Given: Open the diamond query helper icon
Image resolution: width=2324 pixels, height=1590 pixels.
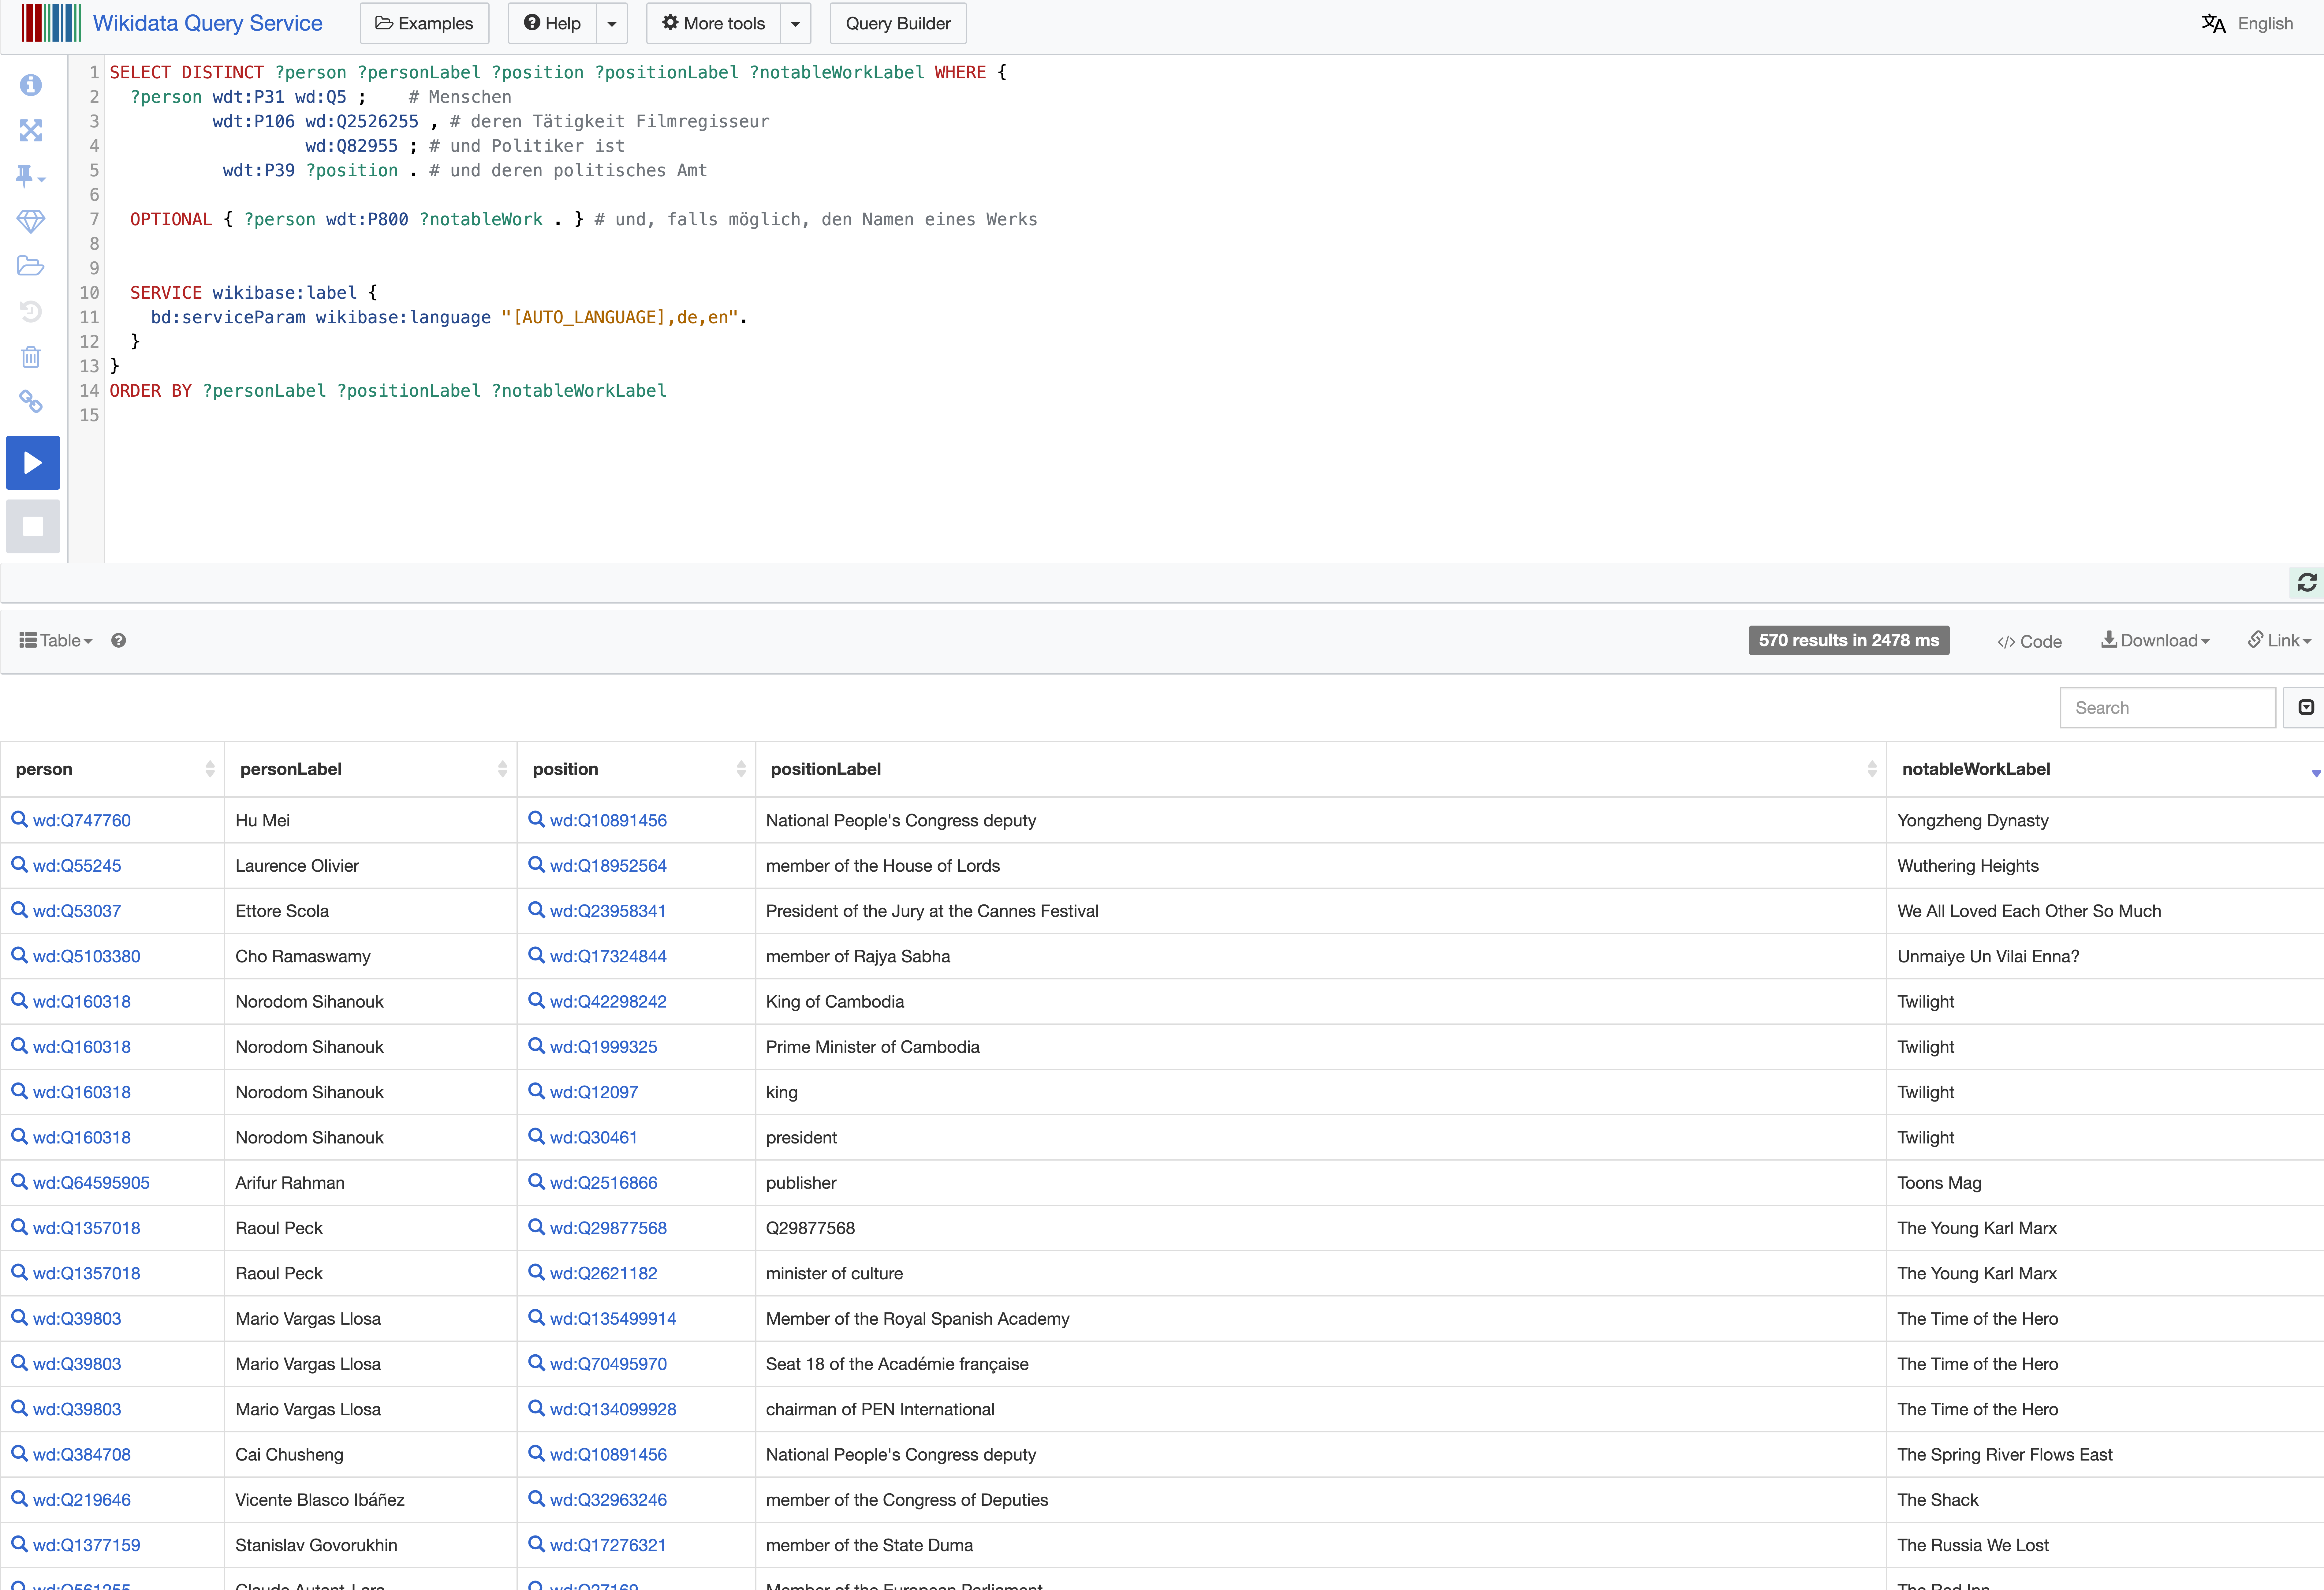Looking at the screenshot, I should pyautogui.click(x=31, y=221).
